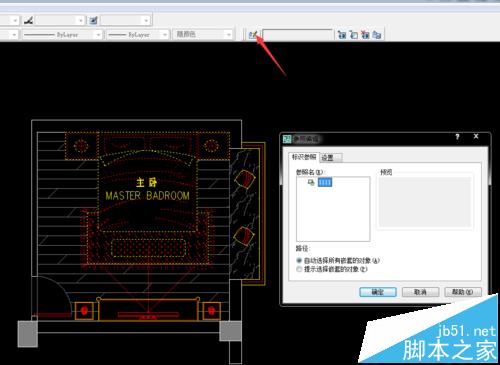This screenshot has height=365, width=500.
Task: Click the add to working set icon
Action: pos(342,35)
